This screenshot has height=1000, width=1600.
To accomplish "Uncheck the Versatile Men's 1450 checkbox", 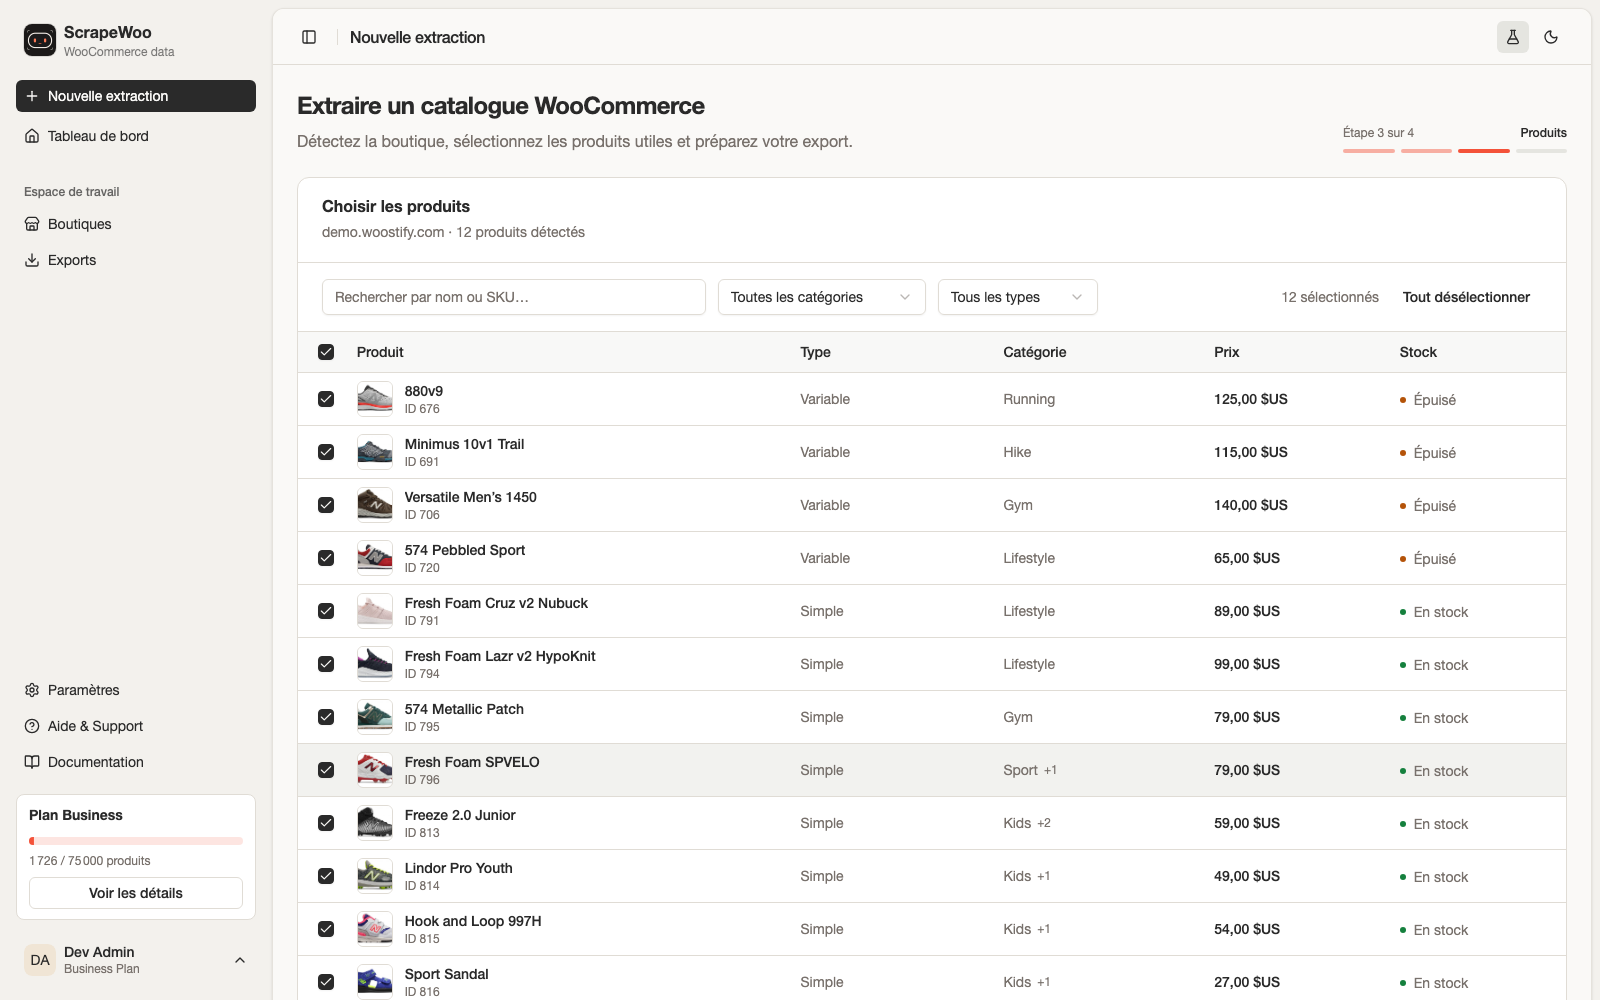I will point(326,505).
